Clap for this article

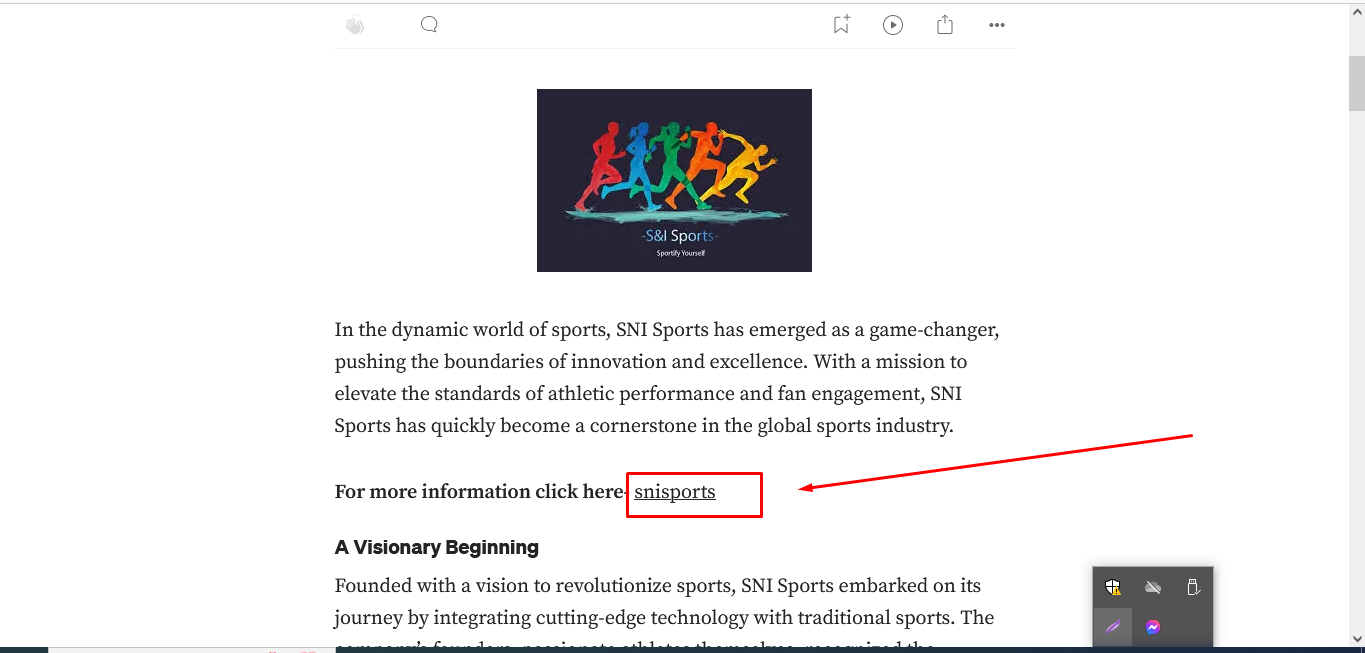tap(354, 26)
